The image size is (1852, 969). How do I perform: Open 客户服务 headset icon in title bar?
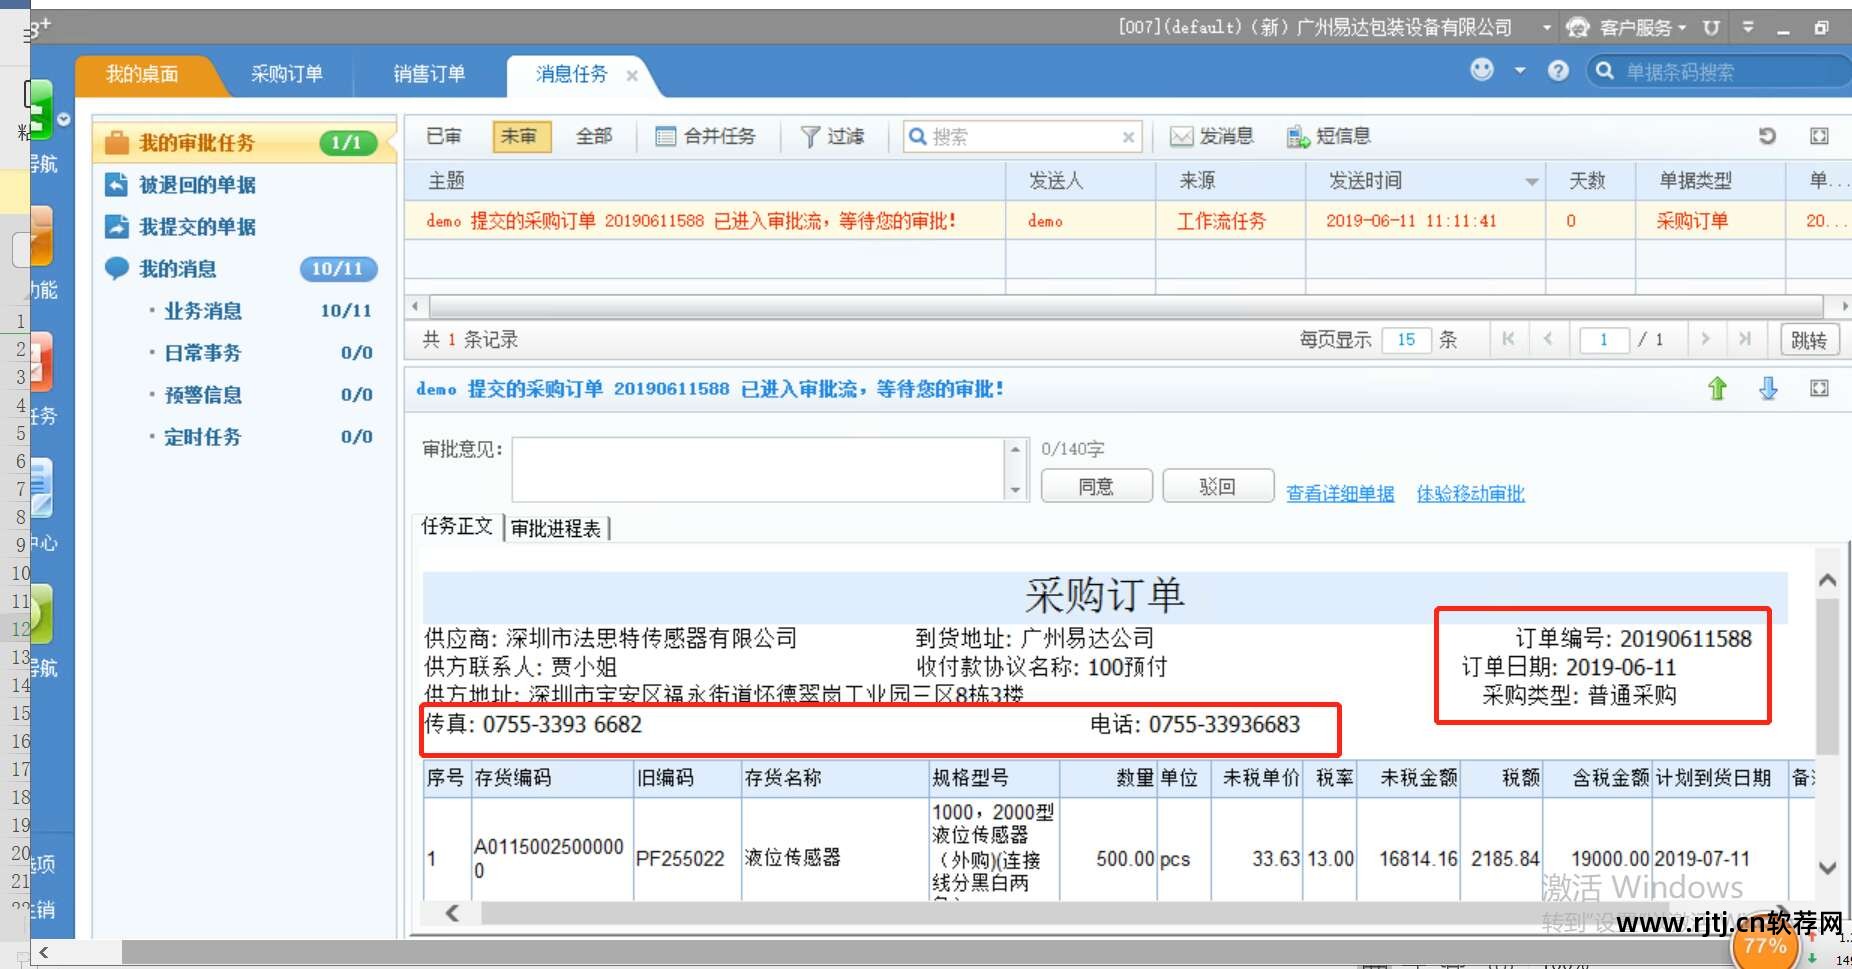point(1578,27)
